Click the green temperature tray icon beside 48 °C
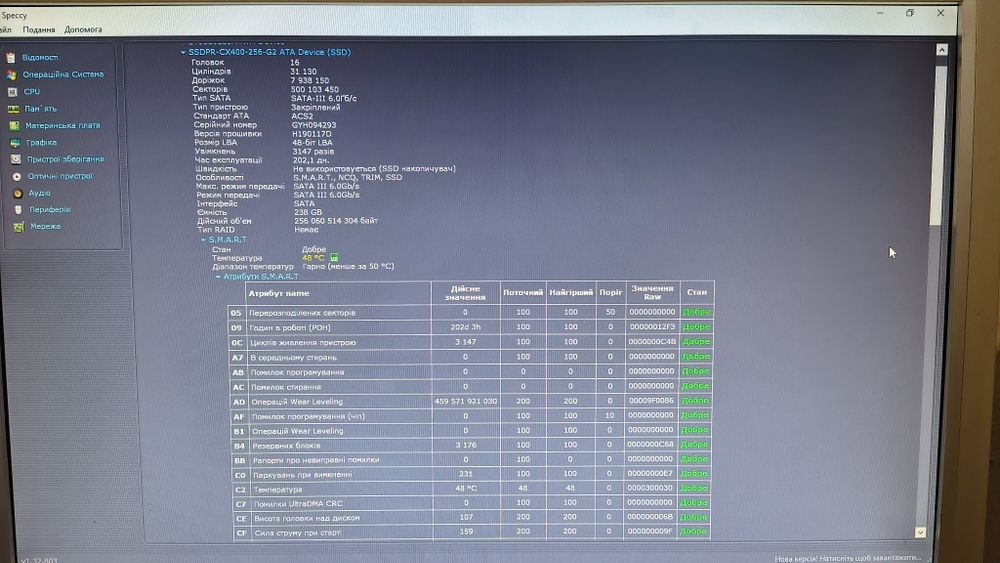The width and height of the screenshot is (1000, 563). pyautogui.click(x=334, y=258)
